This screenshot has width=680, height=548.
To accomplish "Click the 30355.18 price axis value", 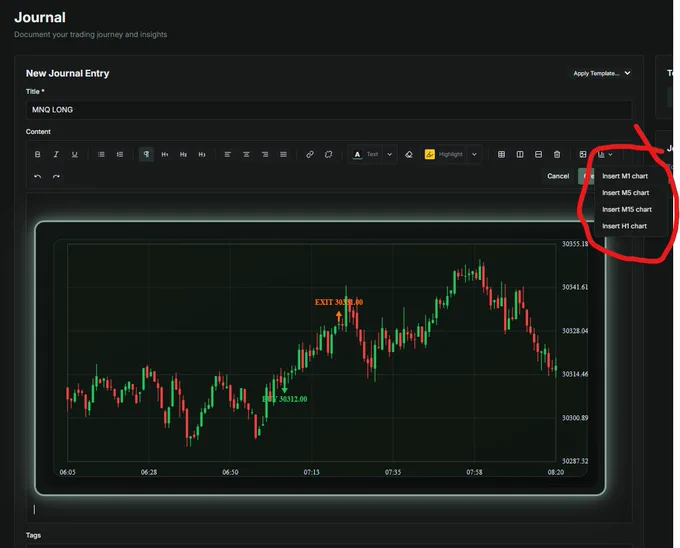I will tap(575, 244).
